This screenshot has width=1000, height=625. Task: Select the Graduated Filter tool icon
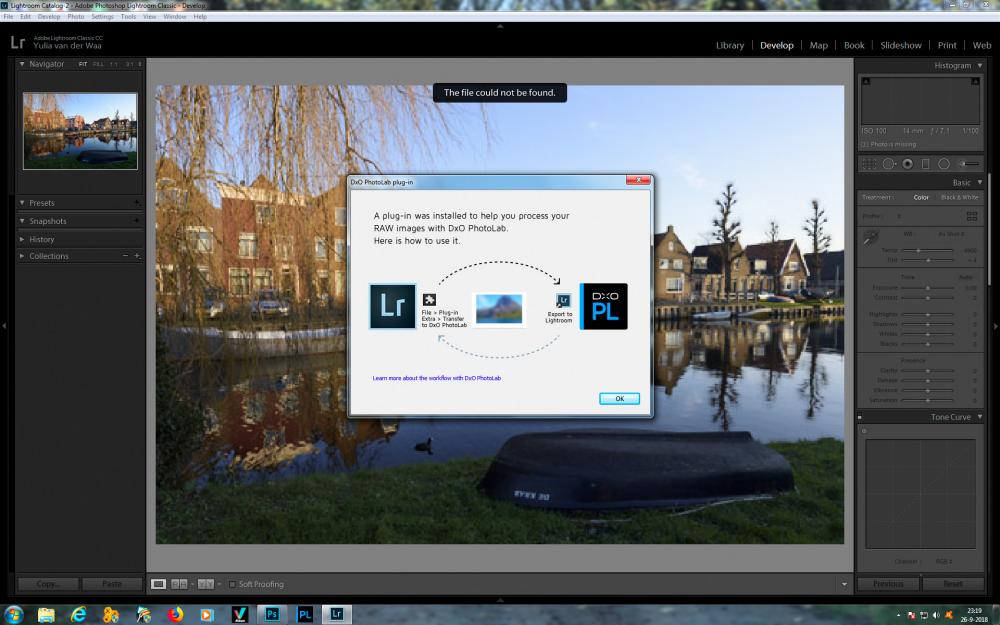[925, 164]
